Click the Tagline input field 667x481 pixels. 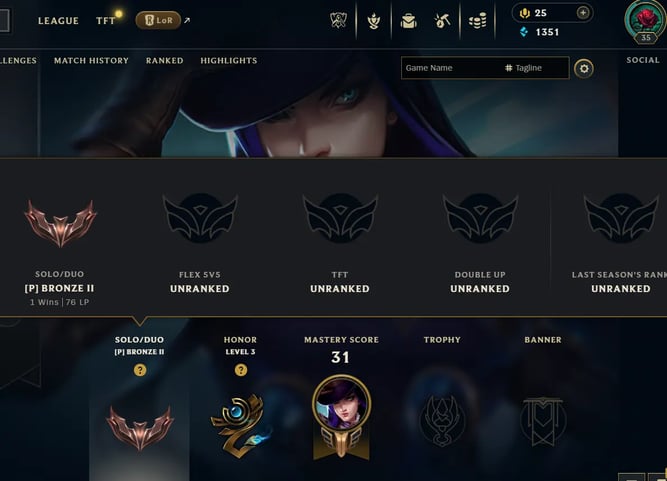click(x=537, y=68)
